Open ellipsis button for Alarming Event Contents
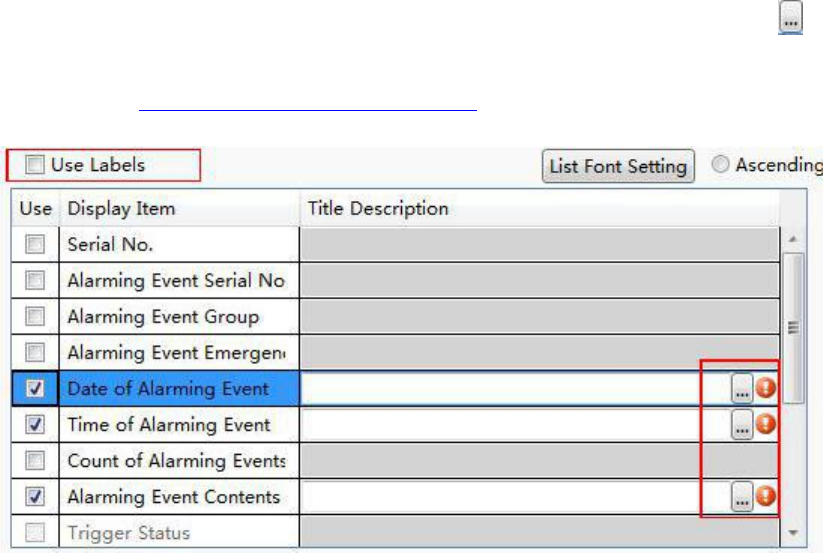 (741, 497)
